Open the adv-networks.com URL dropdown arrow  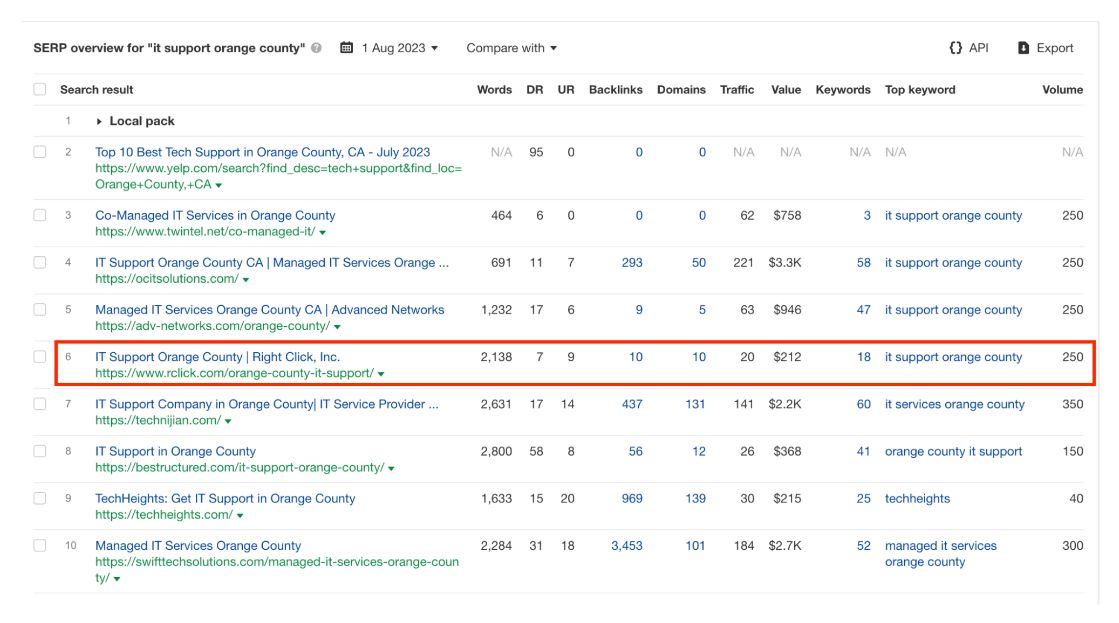point(338,327)
